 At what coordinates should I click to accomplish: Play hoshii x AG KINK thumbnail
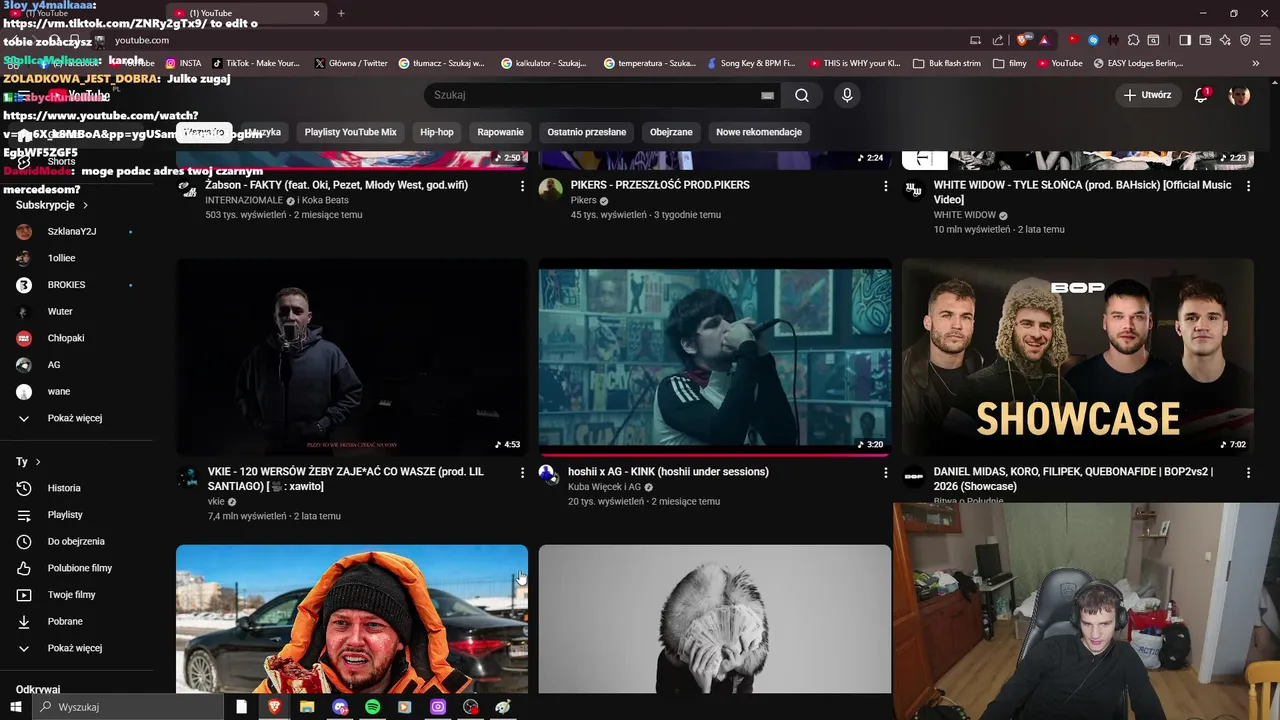point(715,357)
